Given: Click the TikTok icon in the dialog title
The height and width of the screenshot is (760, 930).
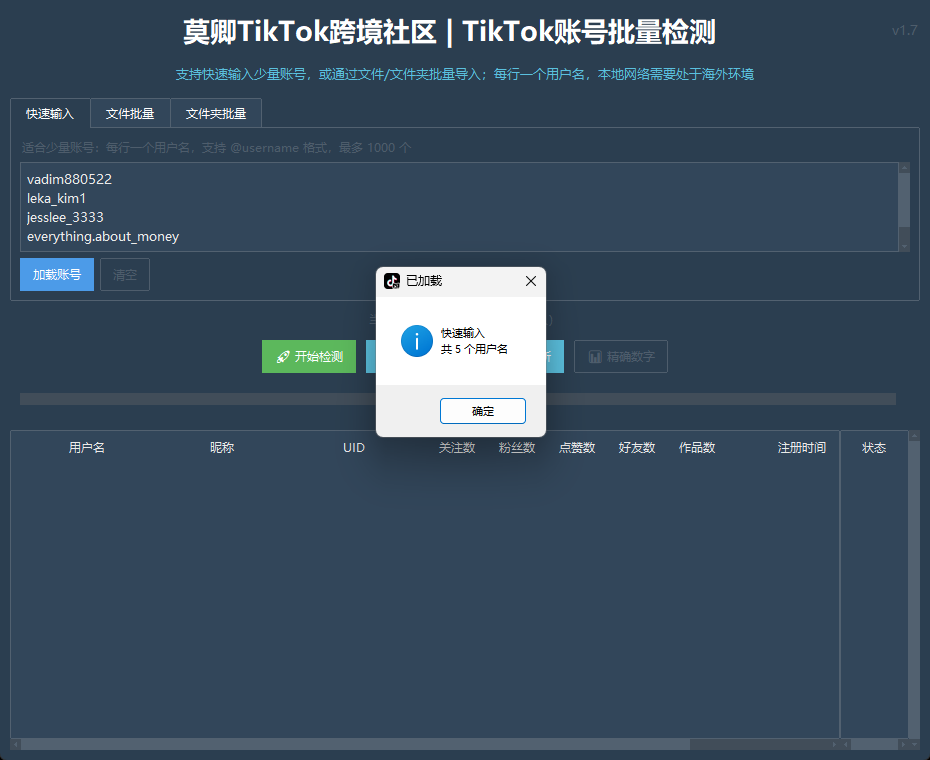Looking at the screenshot, I should point(392,281).
